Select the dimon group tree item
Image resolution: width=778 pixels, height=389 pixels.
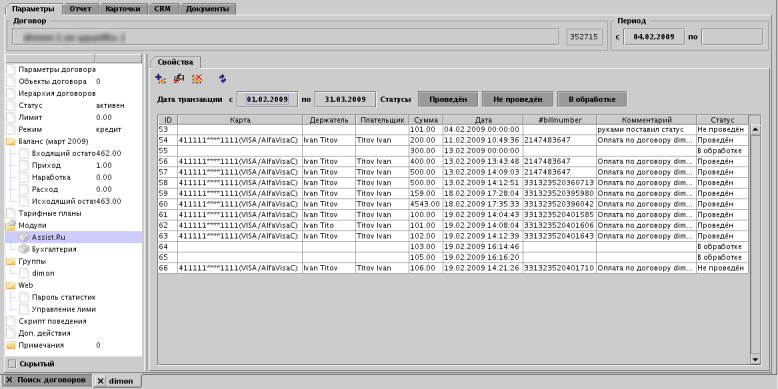[x=43, y=273]
